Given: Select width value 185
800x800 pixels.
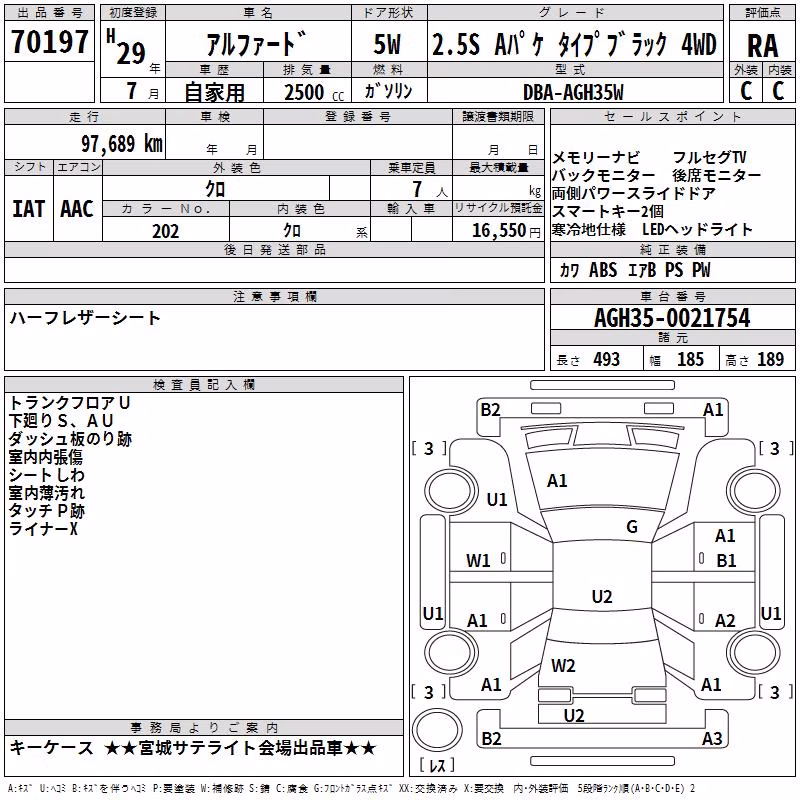Looking at the screenshot, I should coord(690,359).
